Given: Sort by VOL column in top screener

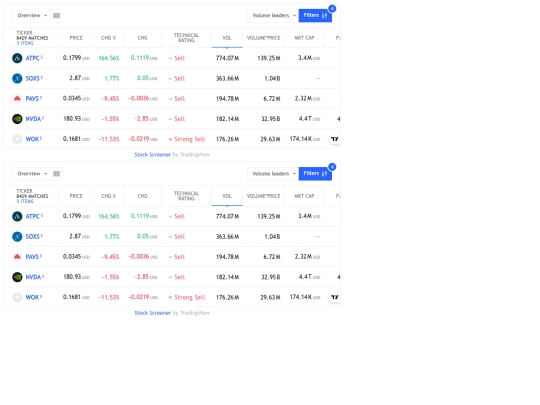Looking at the screenshot, I should click(x=227, y=38).
